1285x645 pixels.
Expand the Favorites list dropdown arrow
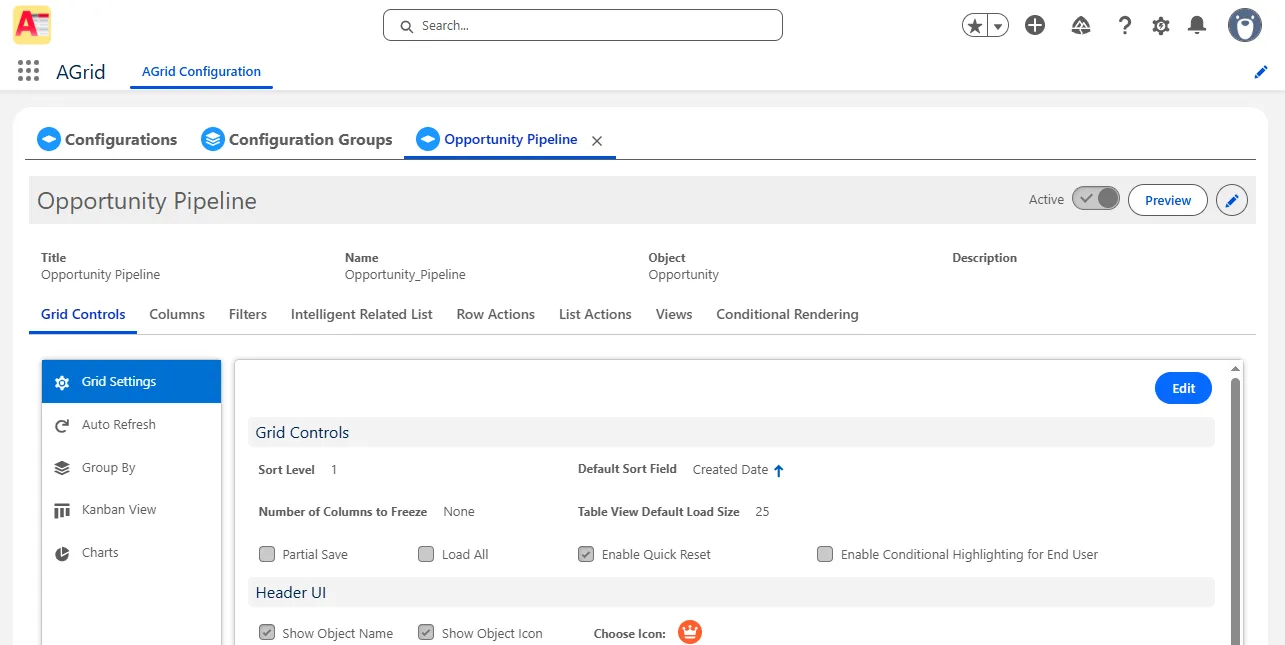[998, 26]
